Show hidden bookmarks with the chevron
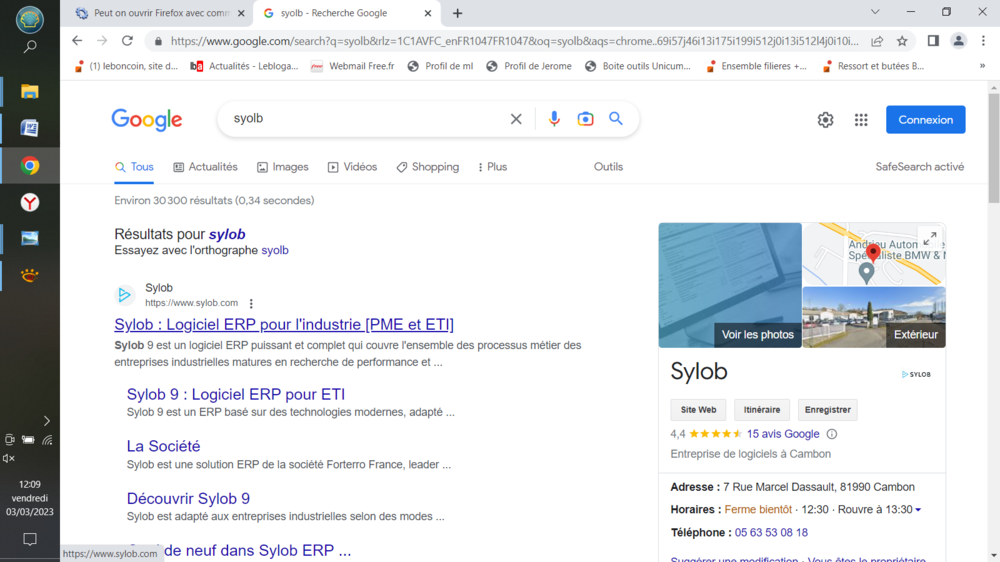This screenshot has width=1000, height=562. (x=982, y=66)
